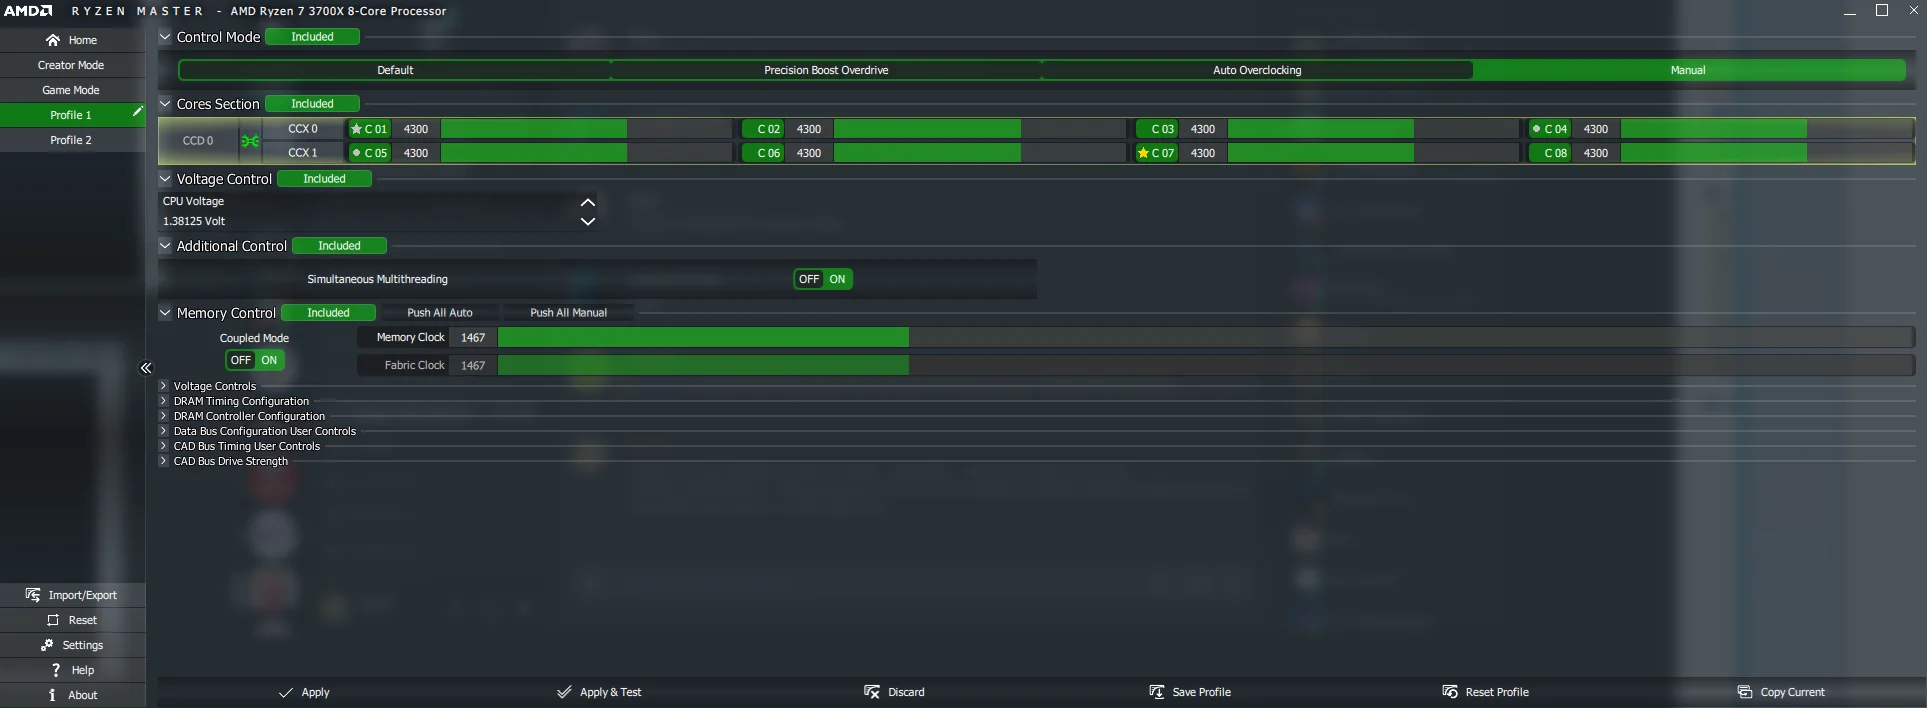The image size is (1927, 708).
Task: Expand CAD Bus Drive Strength
Action: point(164,461)
